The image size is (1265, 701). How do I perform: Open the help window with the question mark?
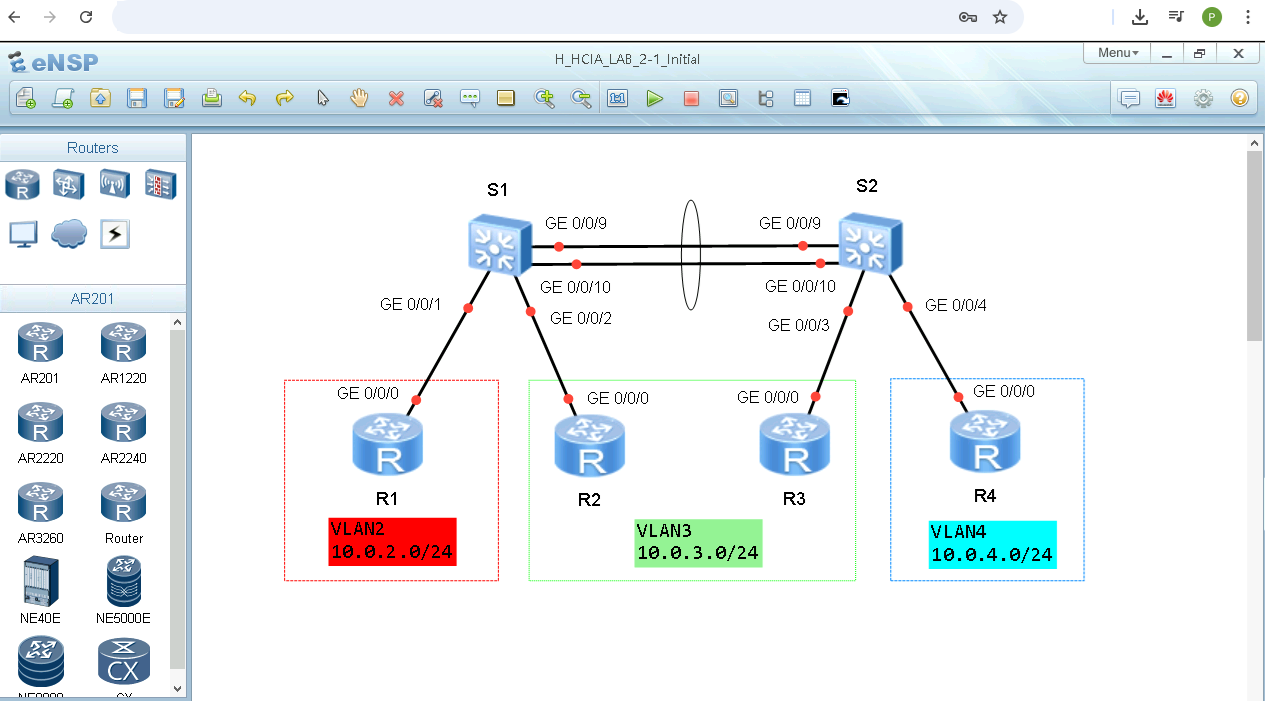point(1239,98)
